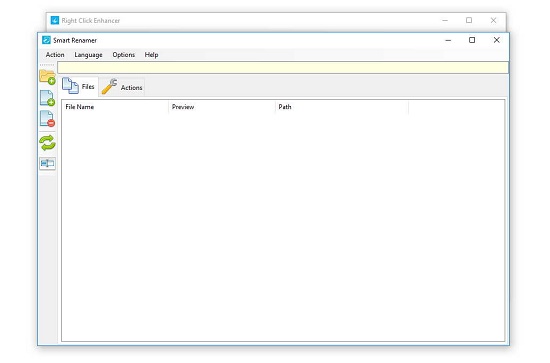
Task: Click the add file icon with green plus
Action: (47, 98)
